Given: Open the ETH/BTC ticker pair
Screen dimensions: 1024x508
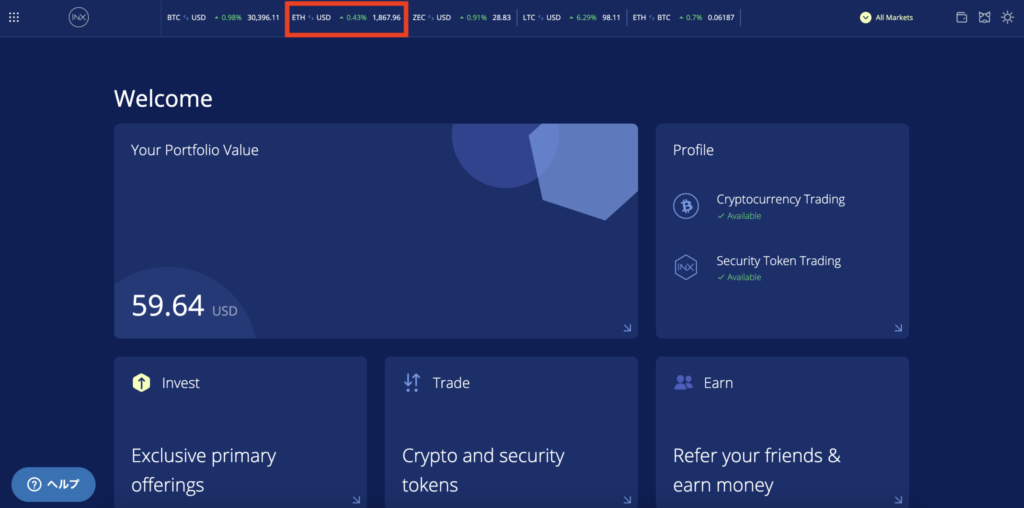Looking at the screenshot, I should click(x=683, y=17).
